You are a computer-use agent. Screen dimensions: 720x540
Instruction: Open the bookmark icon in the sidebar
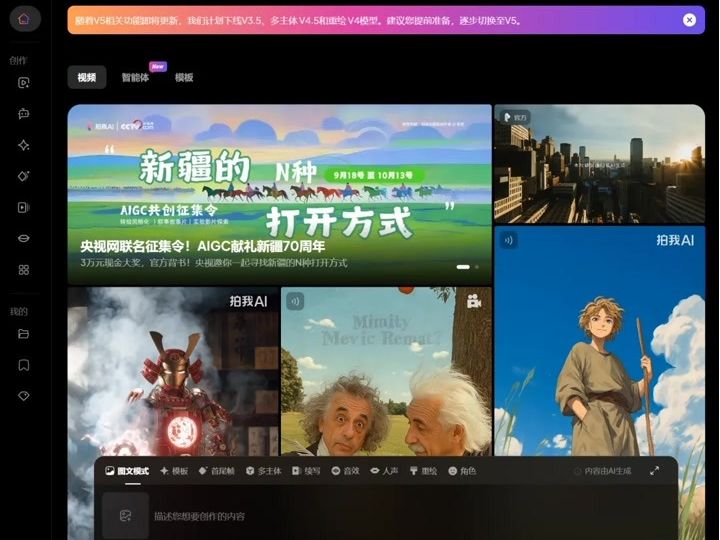(x=24, y=365)
